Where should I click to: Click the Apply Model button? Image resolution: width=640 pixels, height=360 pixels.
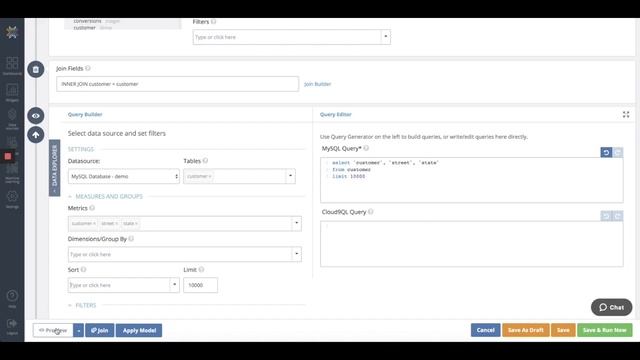139,330
